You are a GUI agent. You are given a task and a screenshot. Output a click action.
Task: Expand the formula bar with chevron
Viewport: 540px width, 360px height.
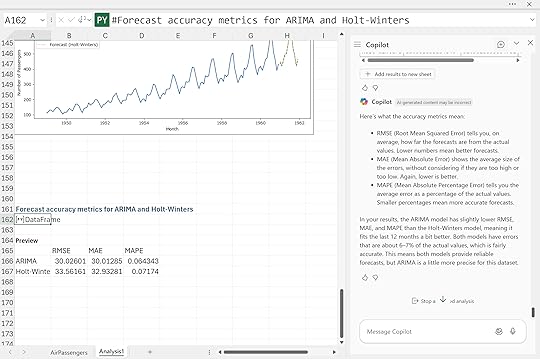(532, 20)
